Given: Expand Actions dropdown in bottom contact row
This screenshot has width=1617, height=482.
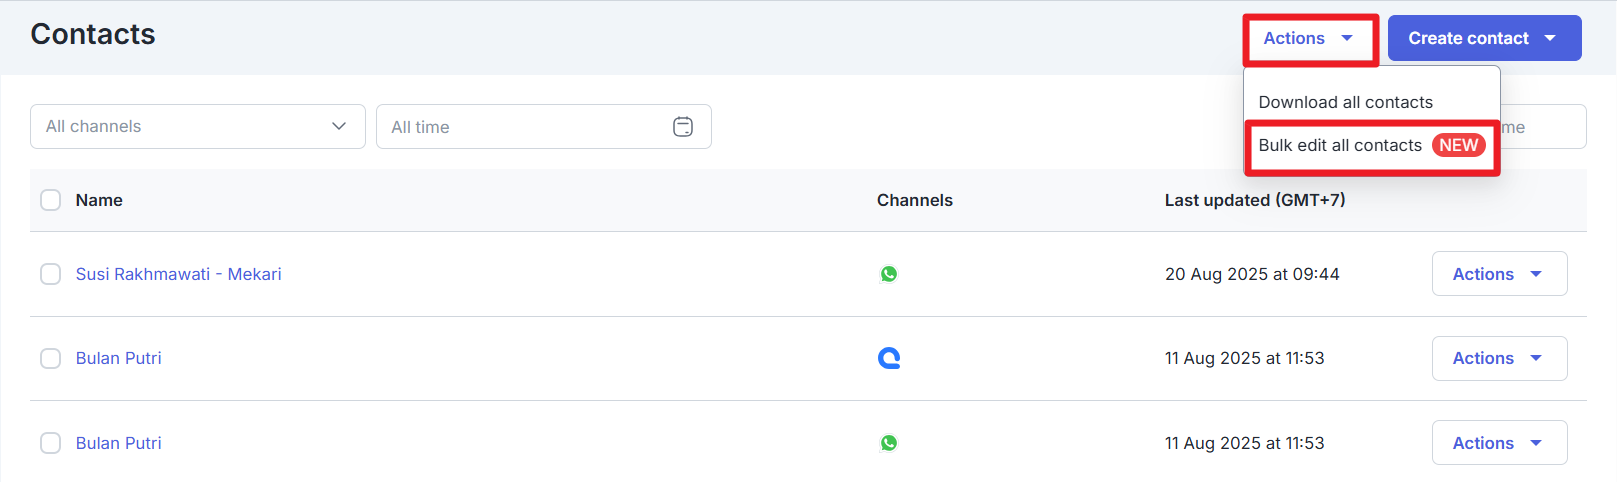Looking at the screenshot, I should point(1498,443).
